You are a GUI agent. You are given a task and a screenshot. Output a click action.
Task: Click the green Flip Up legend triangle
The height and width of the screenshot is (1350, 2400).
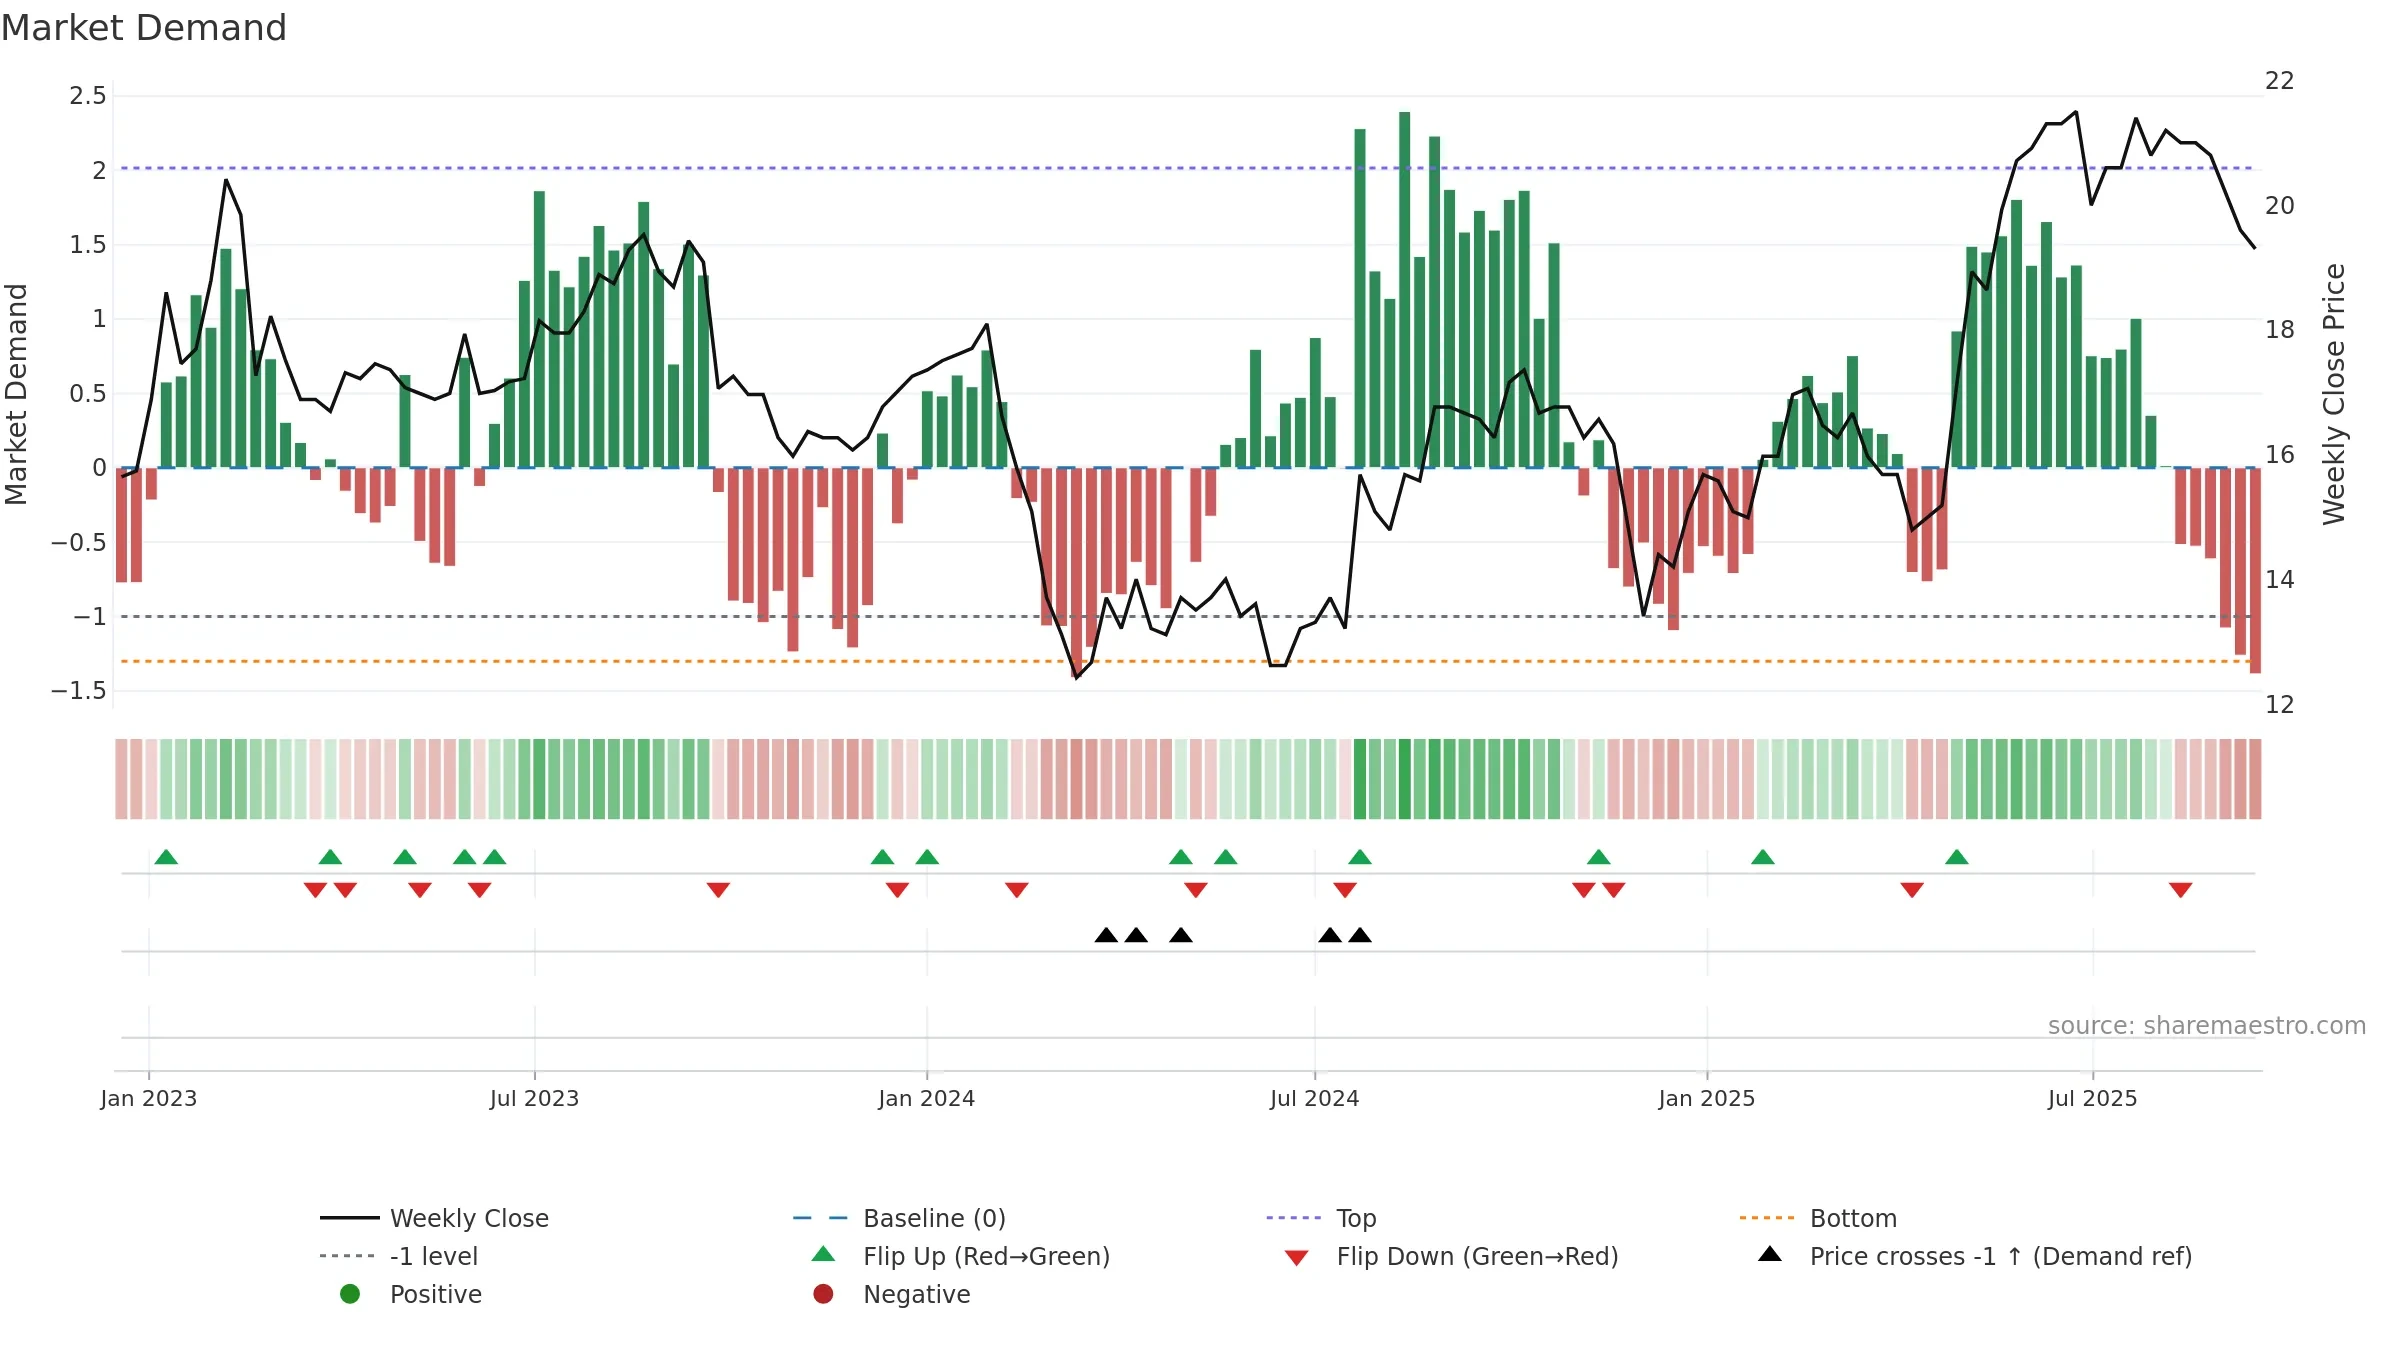tap(823, 1254)
